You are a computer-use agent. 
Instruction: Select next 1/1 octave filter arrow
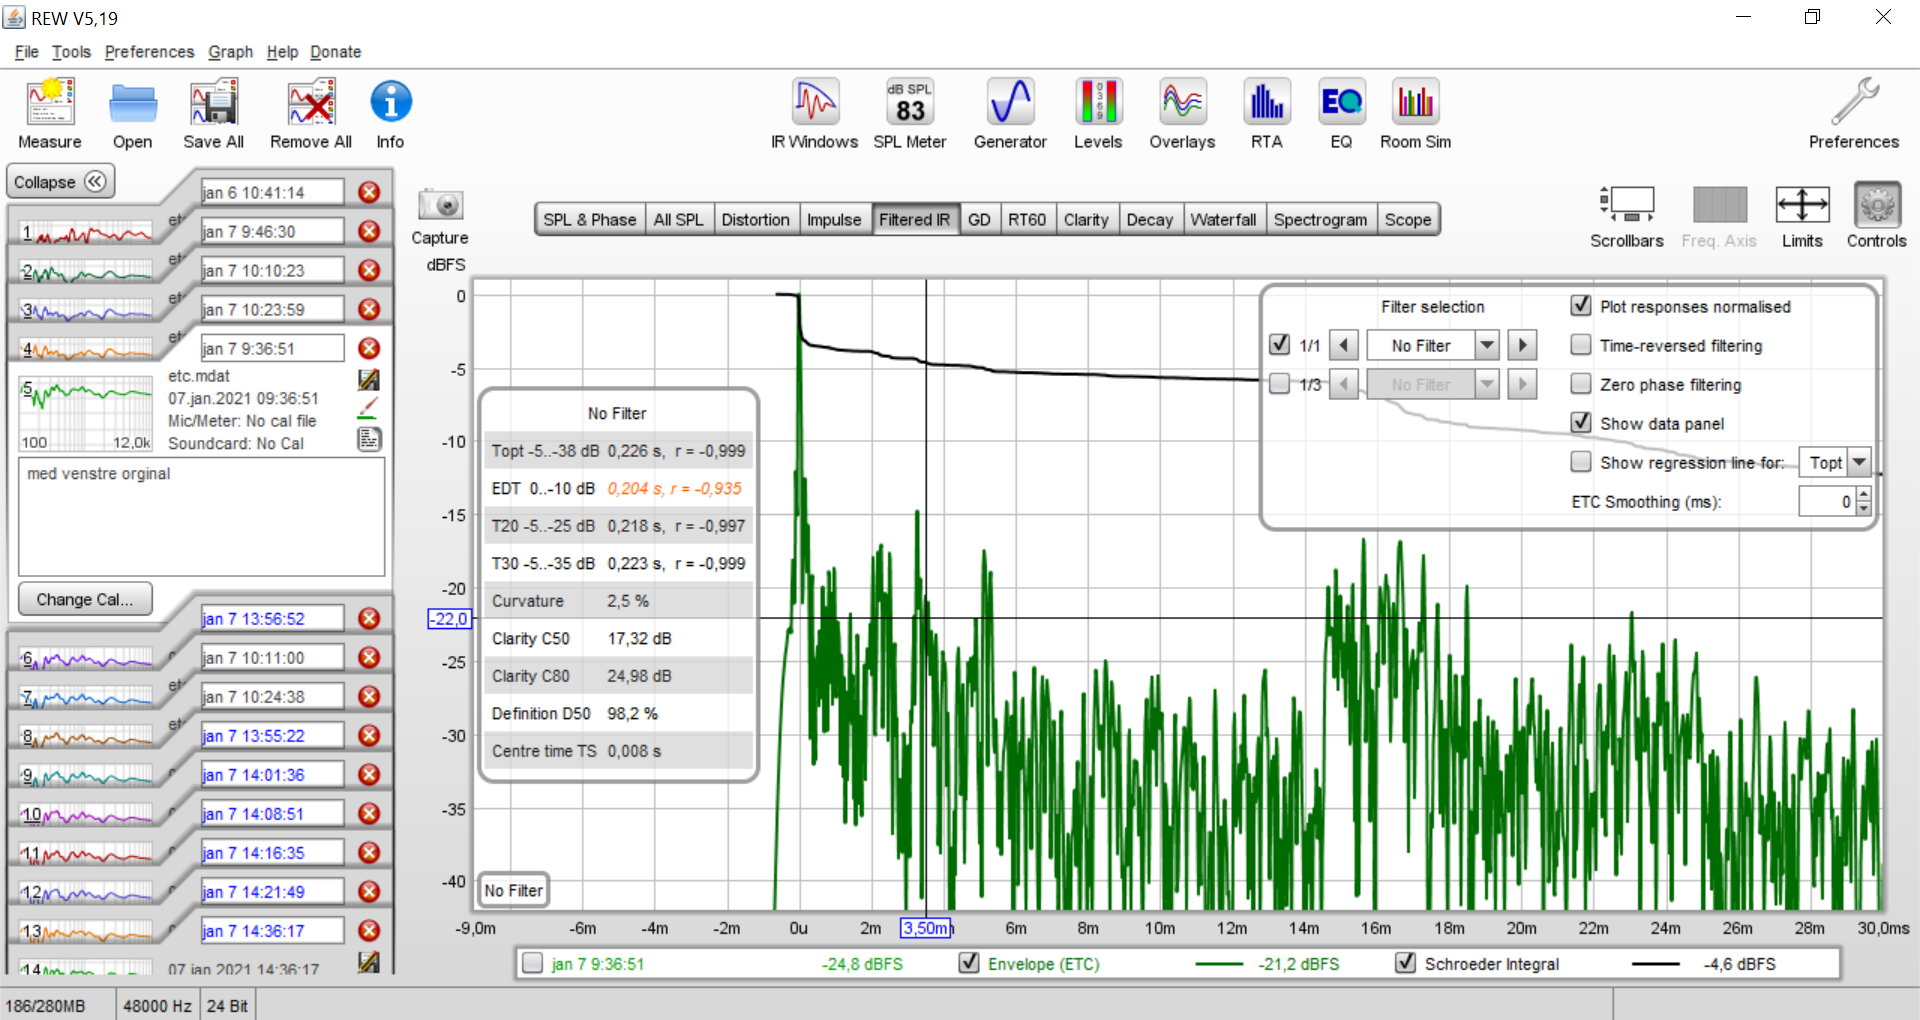[x=1522, y=345]
